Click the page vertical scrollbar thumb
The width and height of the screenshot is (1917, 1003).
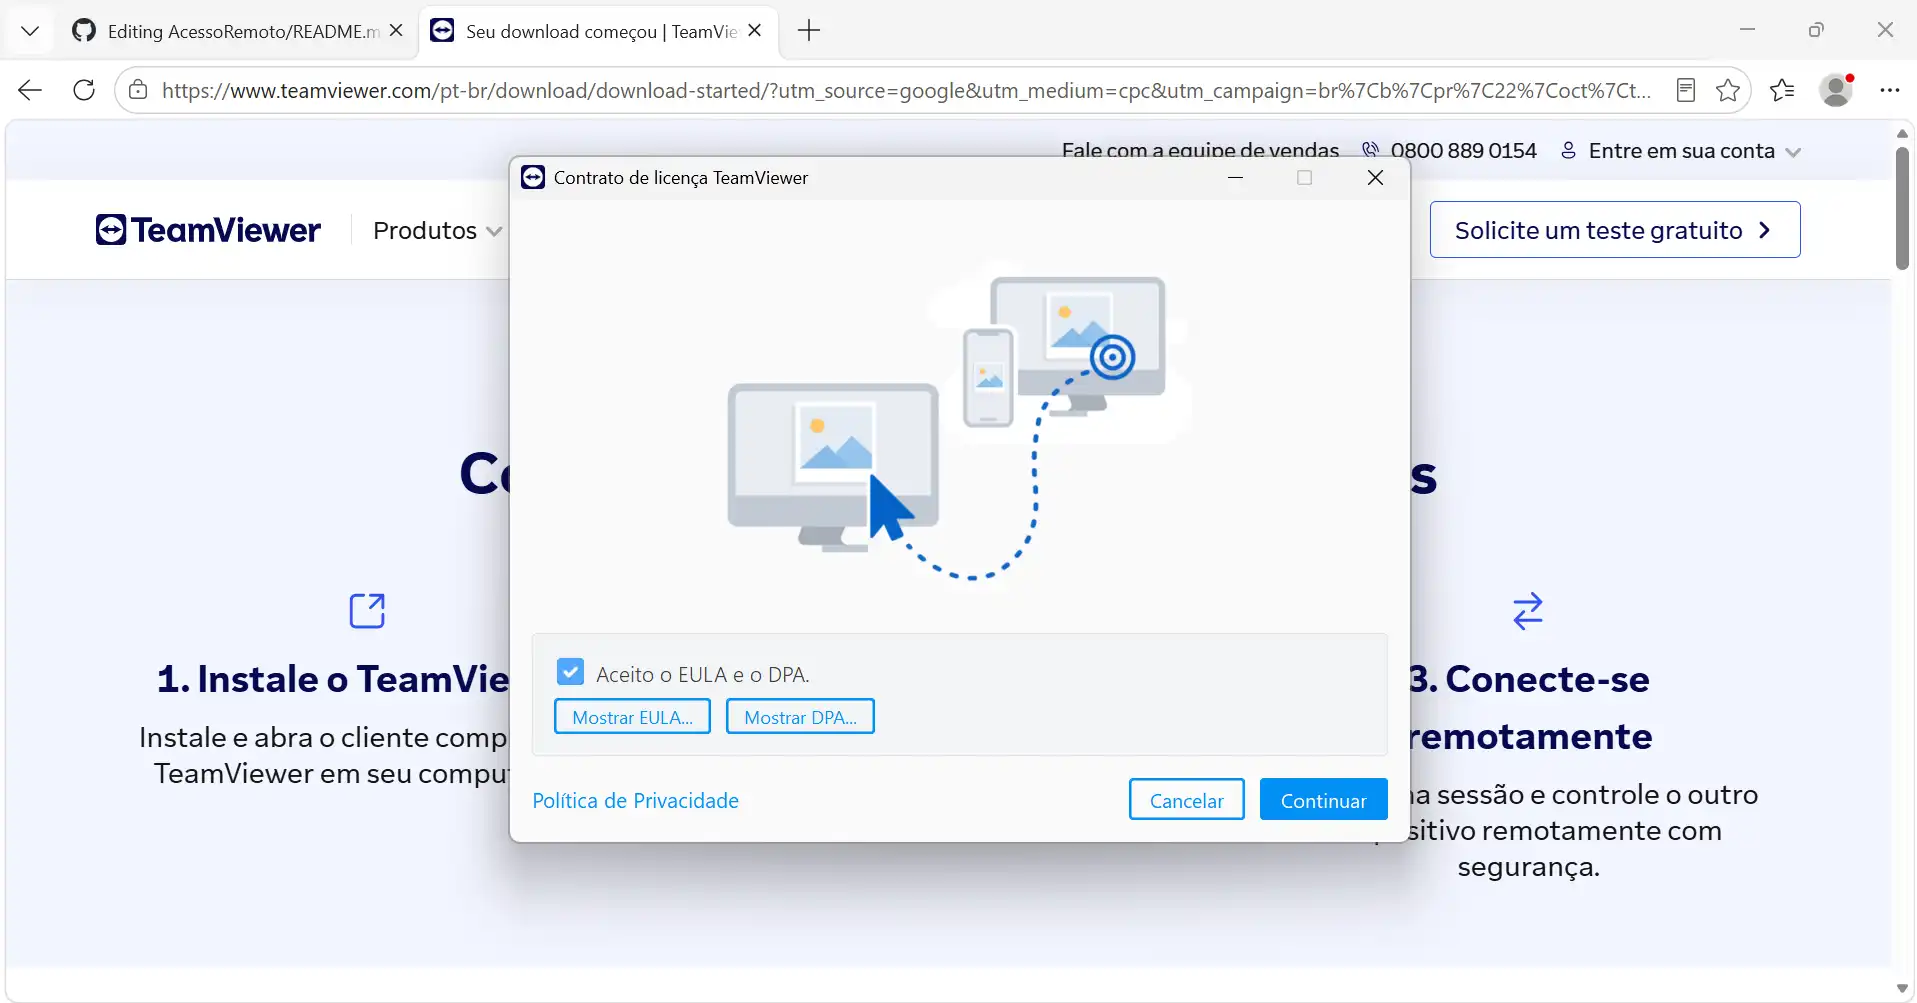1902,208
